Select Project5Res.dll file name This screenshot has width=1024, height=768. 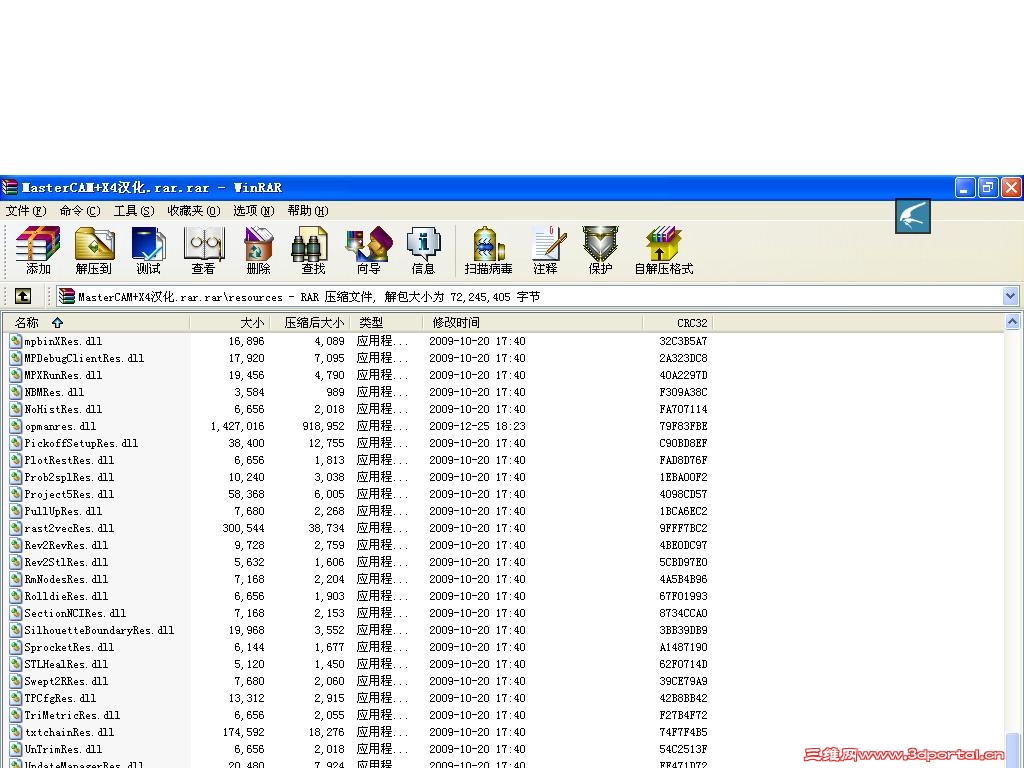click(69, 494)
